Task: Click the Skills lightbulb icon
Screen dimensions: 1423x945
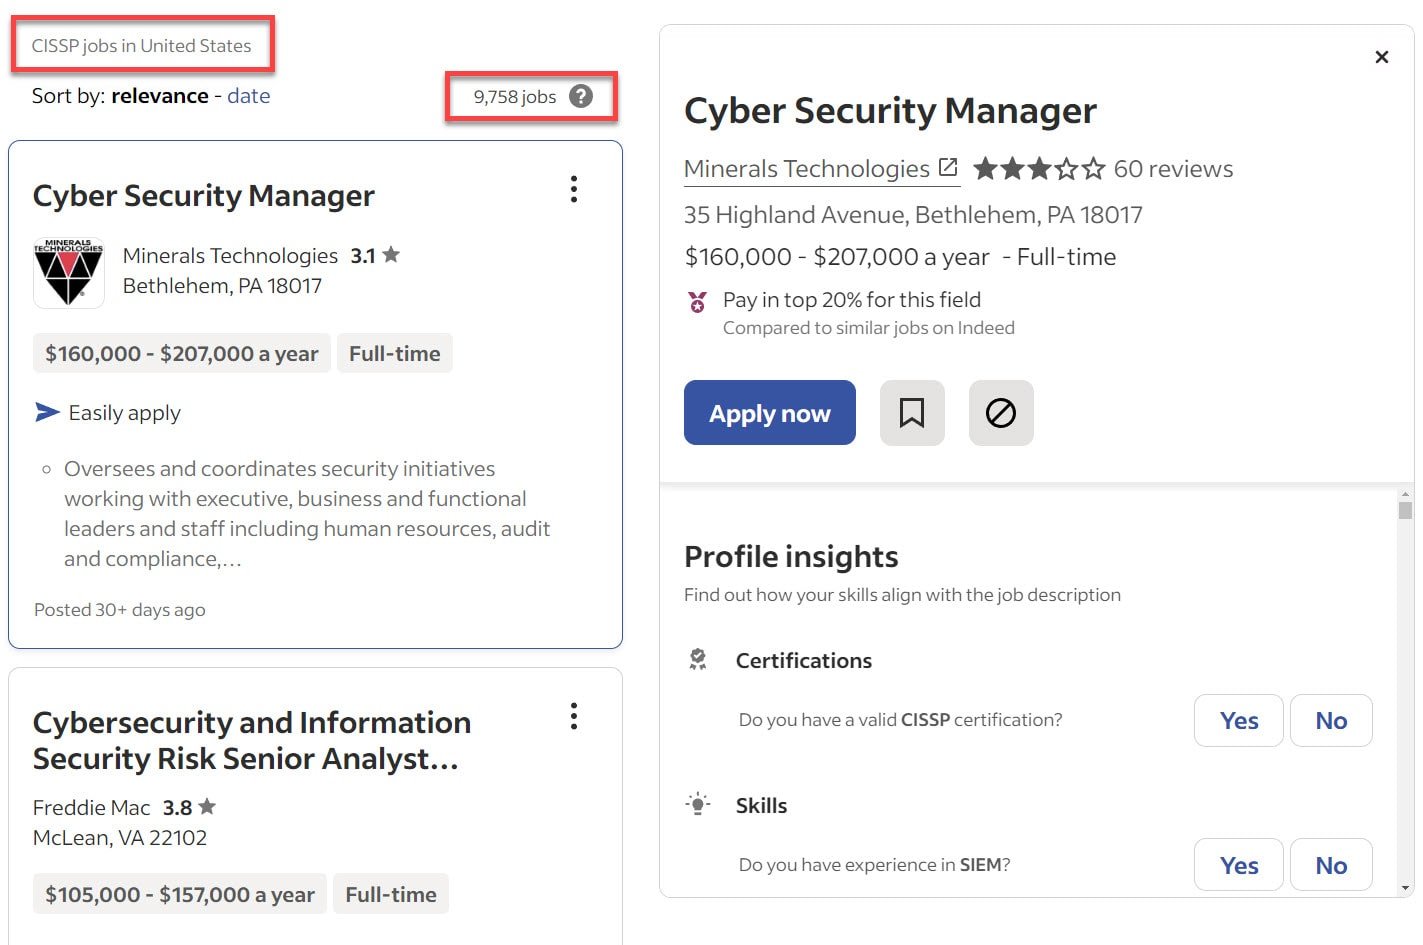Action: click(698, 804)
